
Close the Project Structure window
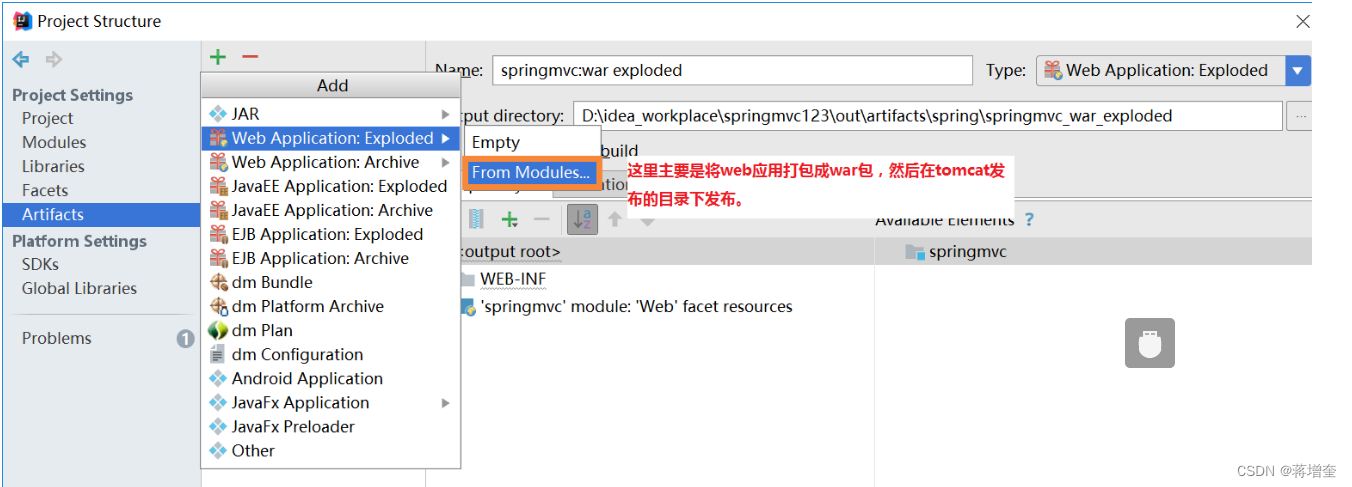1302,21
